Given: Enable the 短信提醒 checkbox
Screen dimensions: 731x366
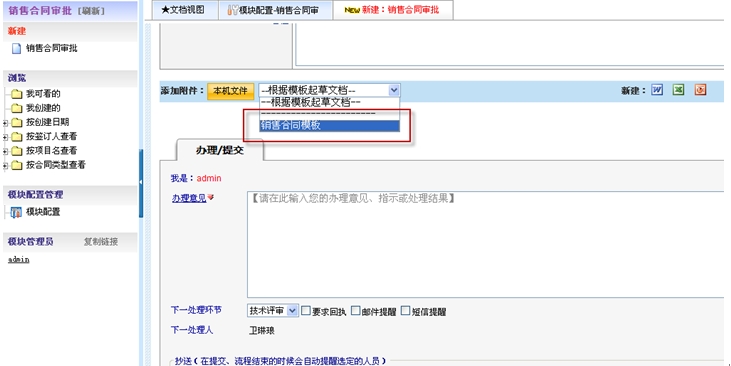Looking at the screenshot, I should pos(406,311).
